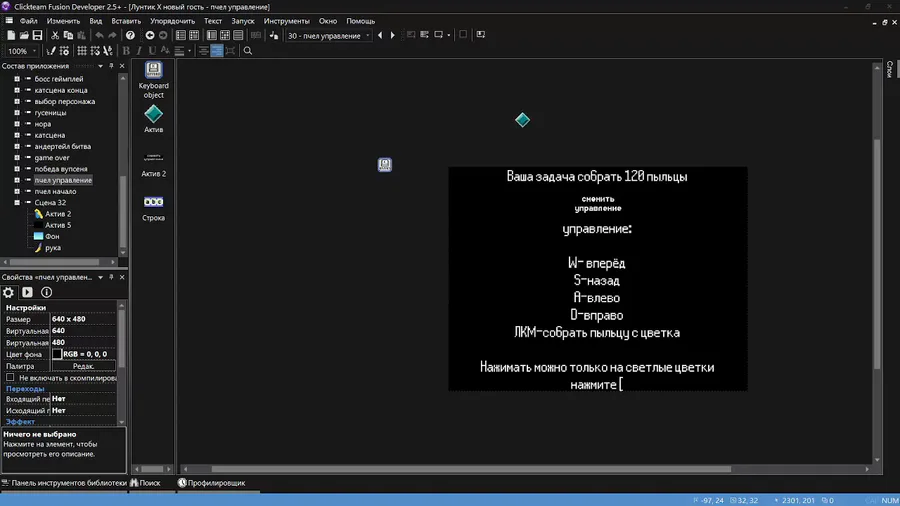Expand the 'катсцена конца' tree node
900x506 pixels.
tap(17, 90)
